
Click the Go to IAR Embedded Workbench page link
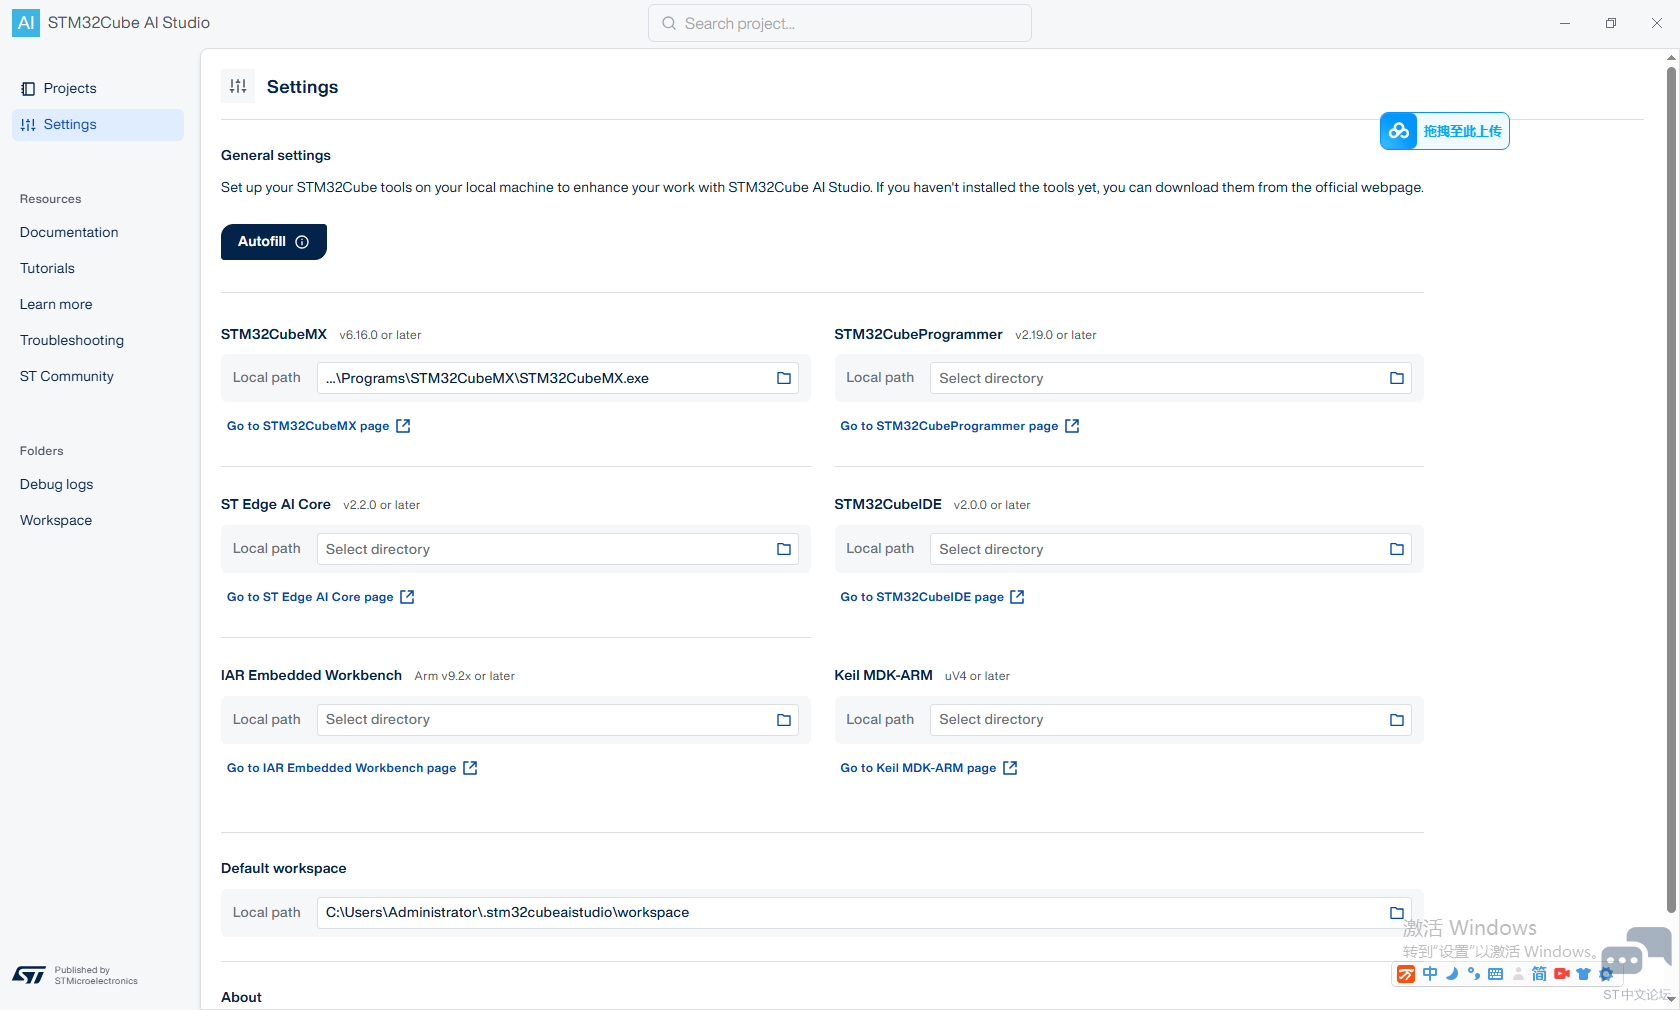352,768
